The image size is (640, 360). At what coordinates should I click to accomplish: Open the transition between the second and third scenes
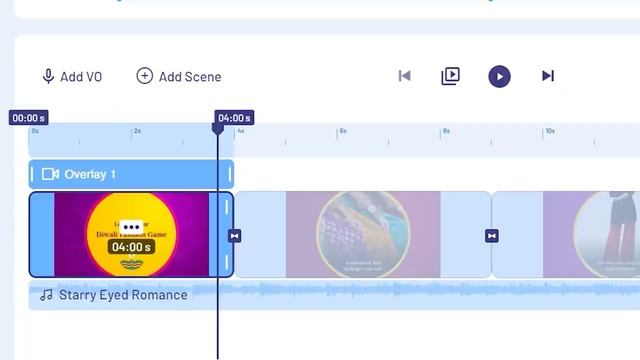[491, 236]
